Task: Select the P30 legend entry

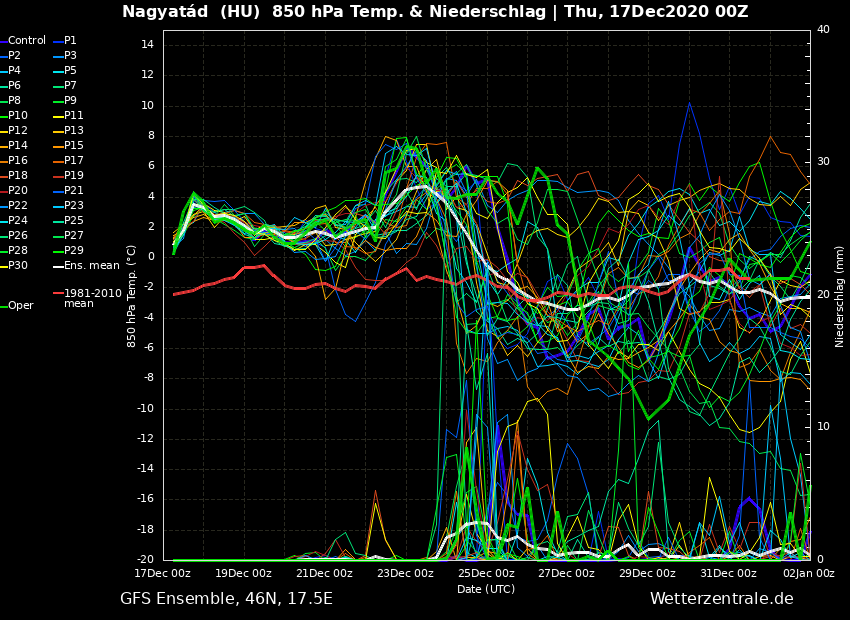Action: [18, 266]
